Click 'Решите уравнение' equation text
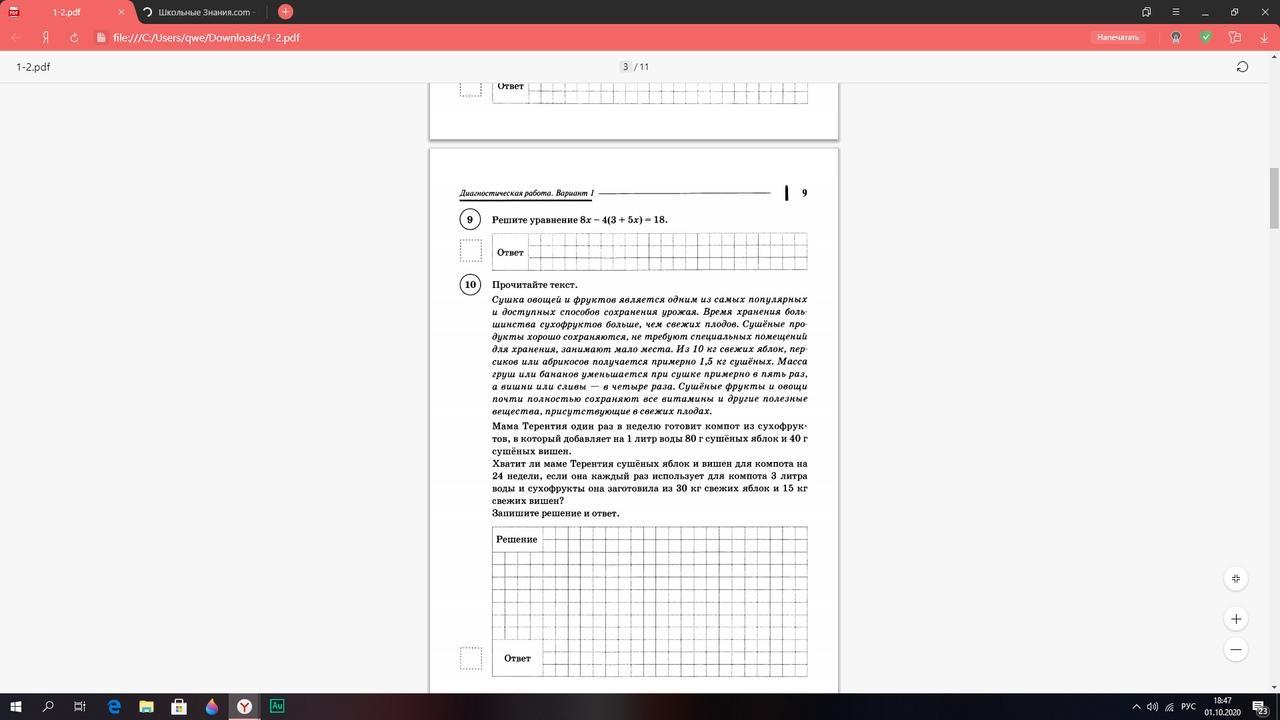The image size is (1280, 720). coord(580,219)
